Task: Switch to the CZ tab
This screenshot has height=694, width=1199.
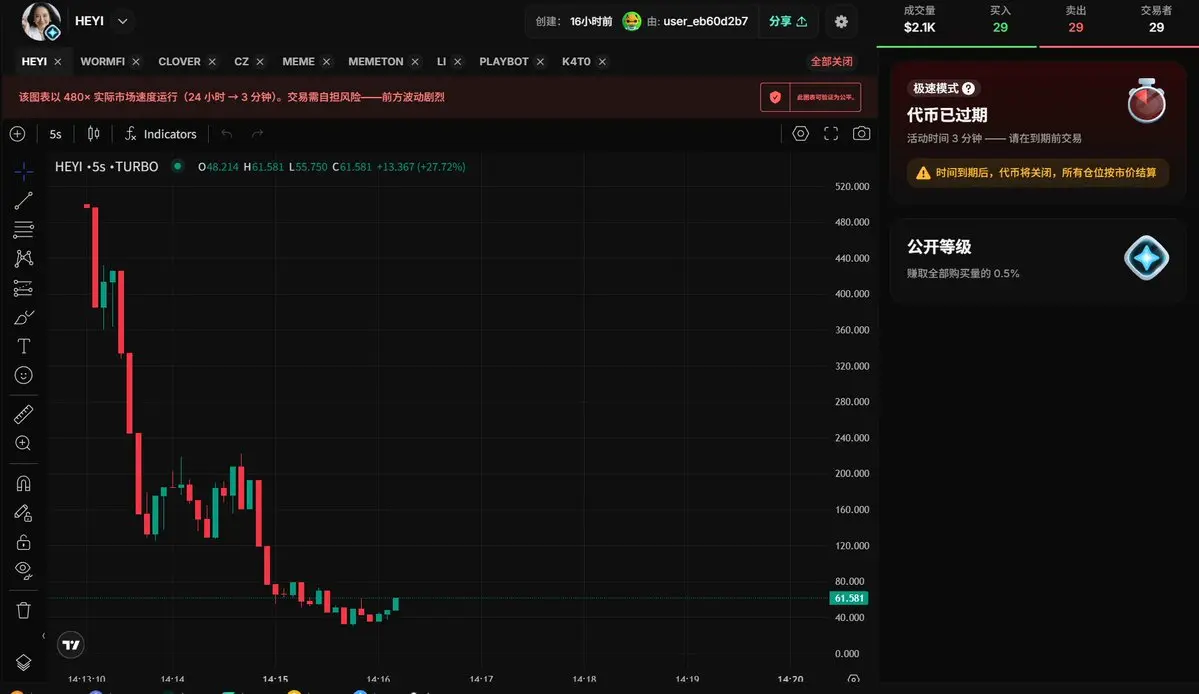Action: [x=242, y=61]
